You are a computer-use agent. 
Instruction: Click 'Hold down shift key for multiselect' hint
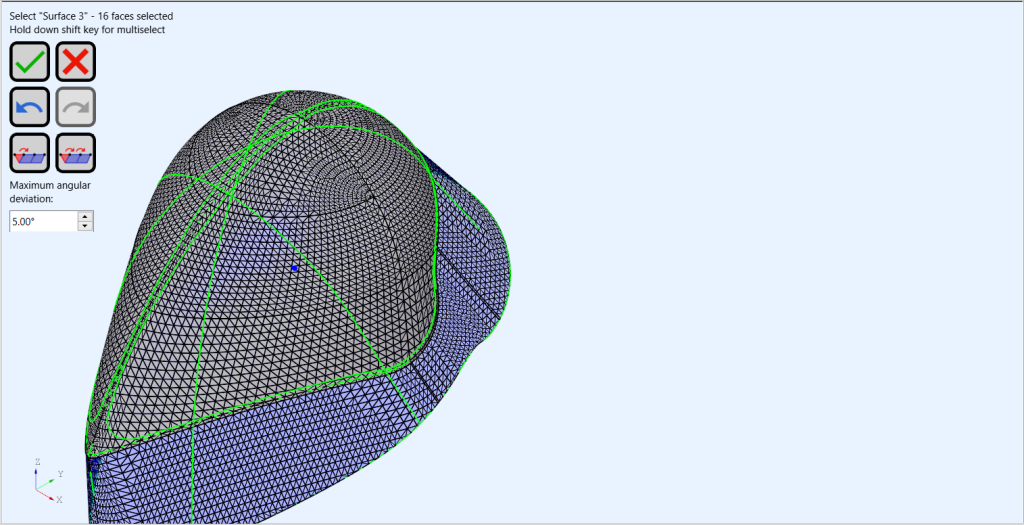click(87, 29)
